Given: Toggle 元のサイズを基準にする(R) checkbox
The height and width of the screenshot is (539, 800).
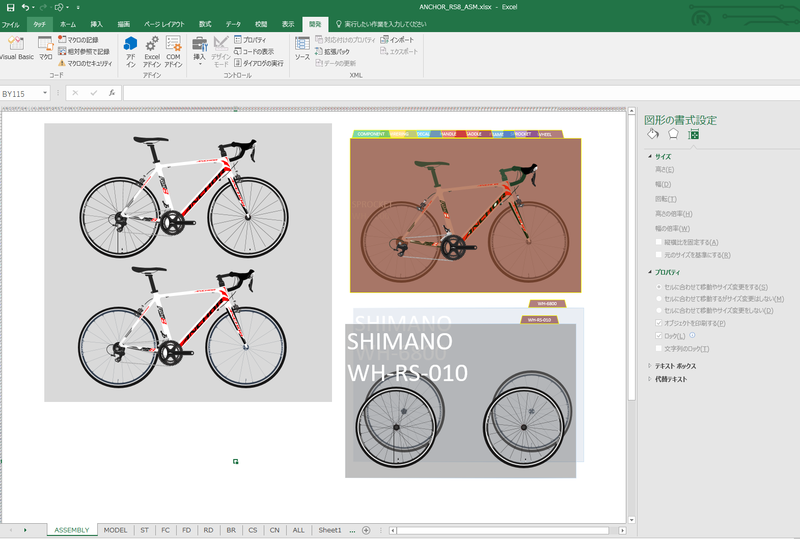Looking at the screenshot, I should [659, 255].
